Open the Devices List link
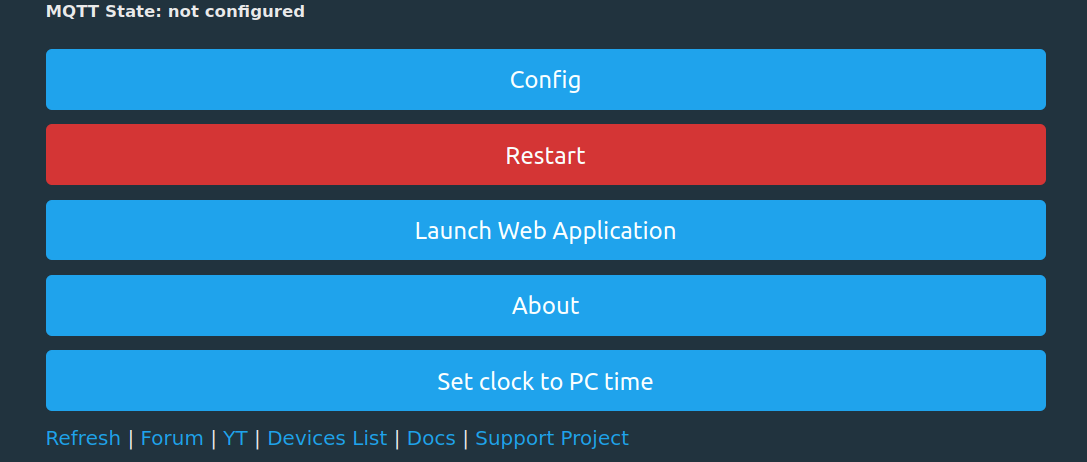1087x462 pixels. 327,438
